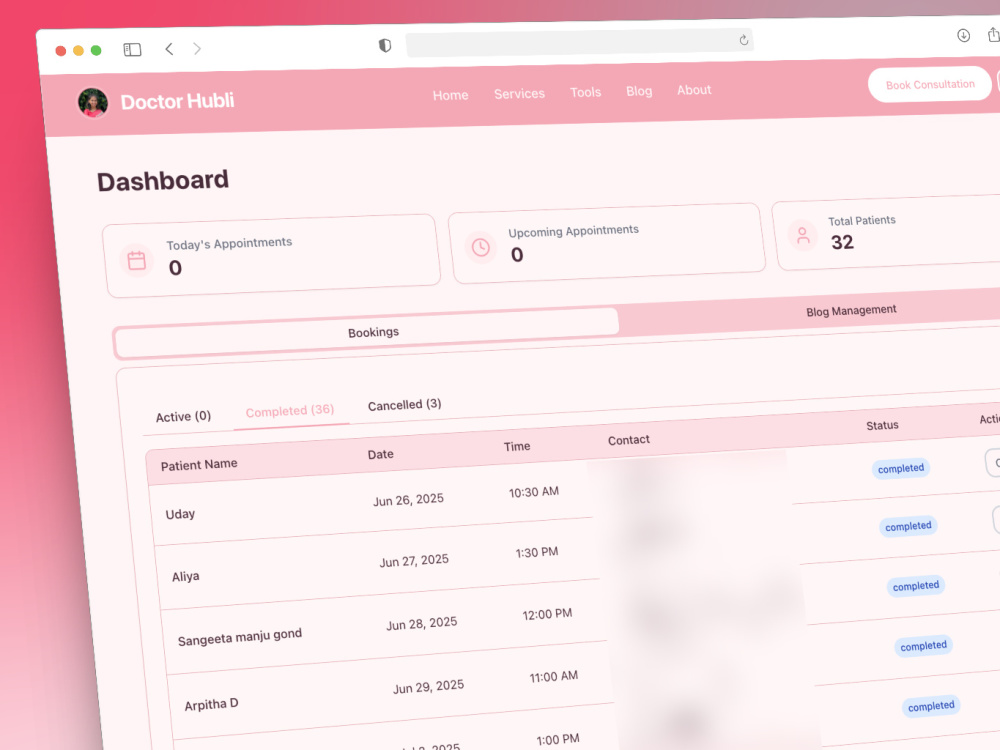Go back with the browser back arrow
This screenshot has height=750, width=1000.
tap(169, 49)
